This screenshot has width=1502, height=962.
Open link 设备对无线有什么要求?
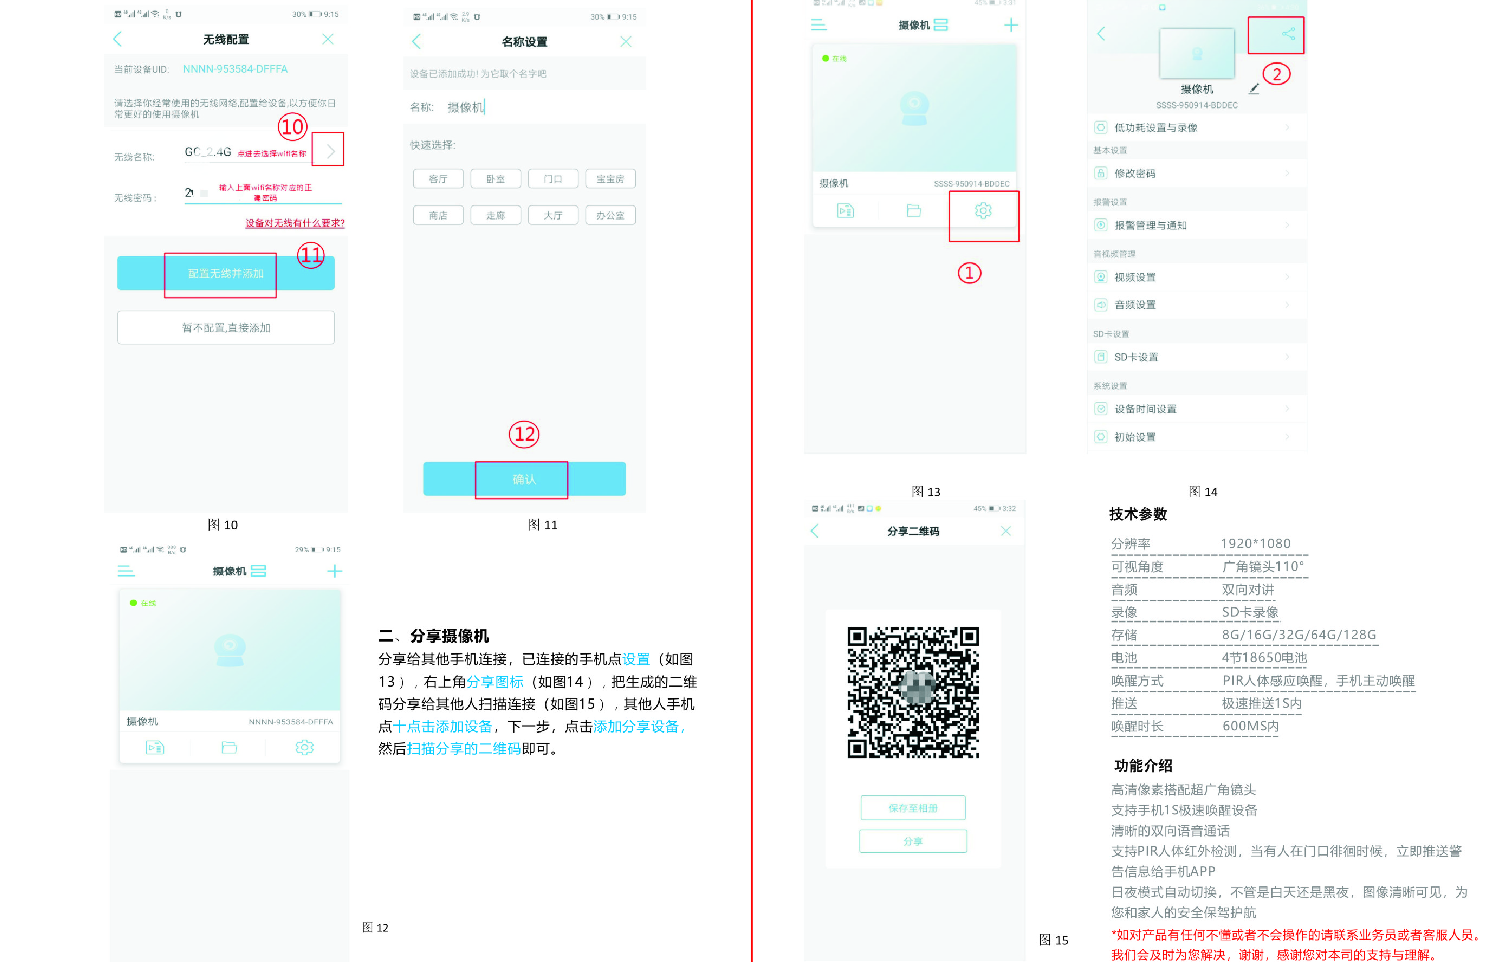[295, 223]
